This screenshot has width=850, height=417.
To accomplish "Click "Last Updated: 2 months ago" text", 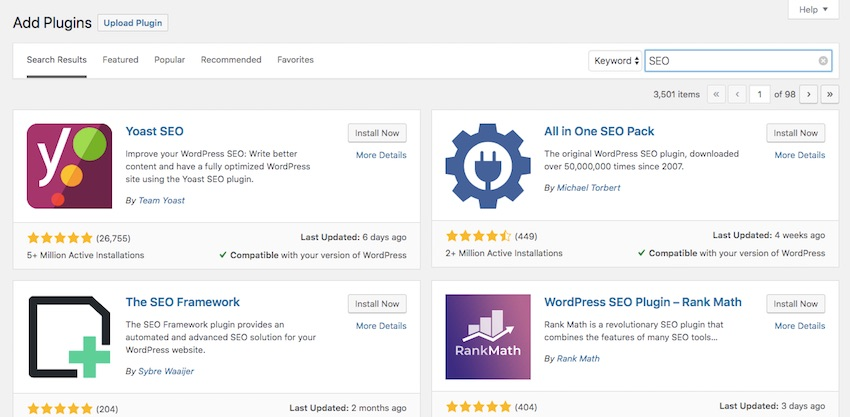I will (348, 408).
